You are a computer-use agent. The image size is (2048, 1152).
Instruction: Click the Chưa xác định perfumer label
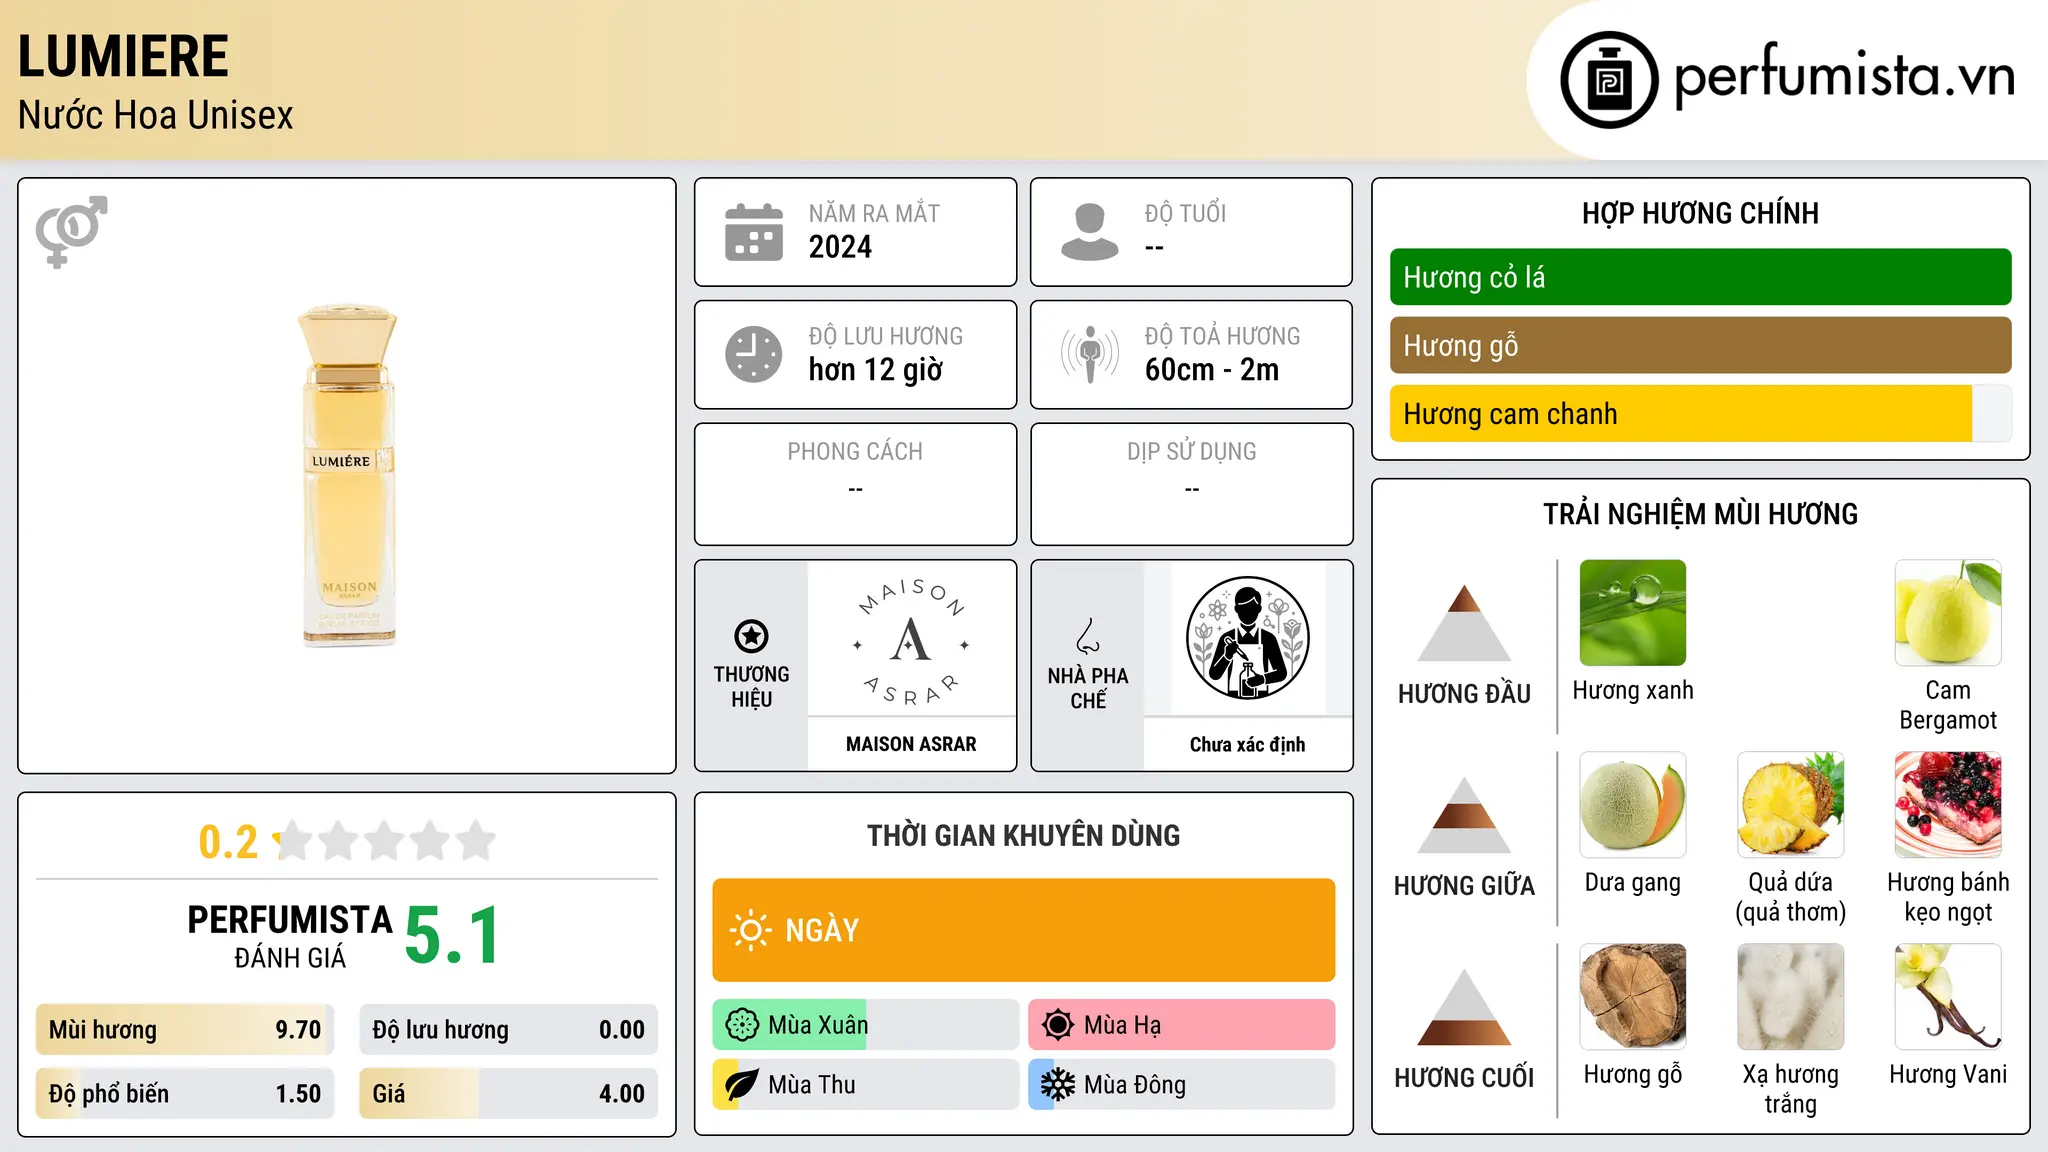coord(1247,744)
